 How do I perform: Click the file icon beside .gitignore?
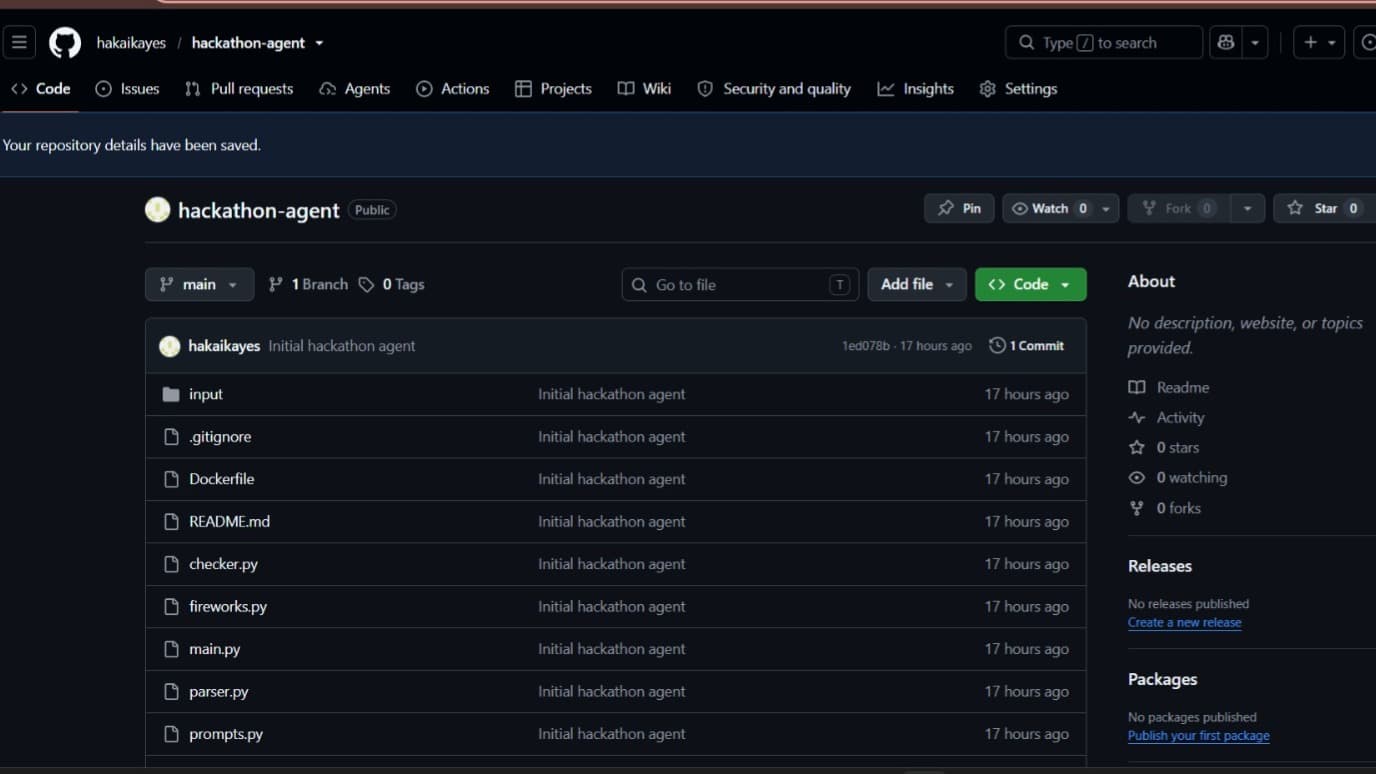pyautogui.click(x=170, y=437)
